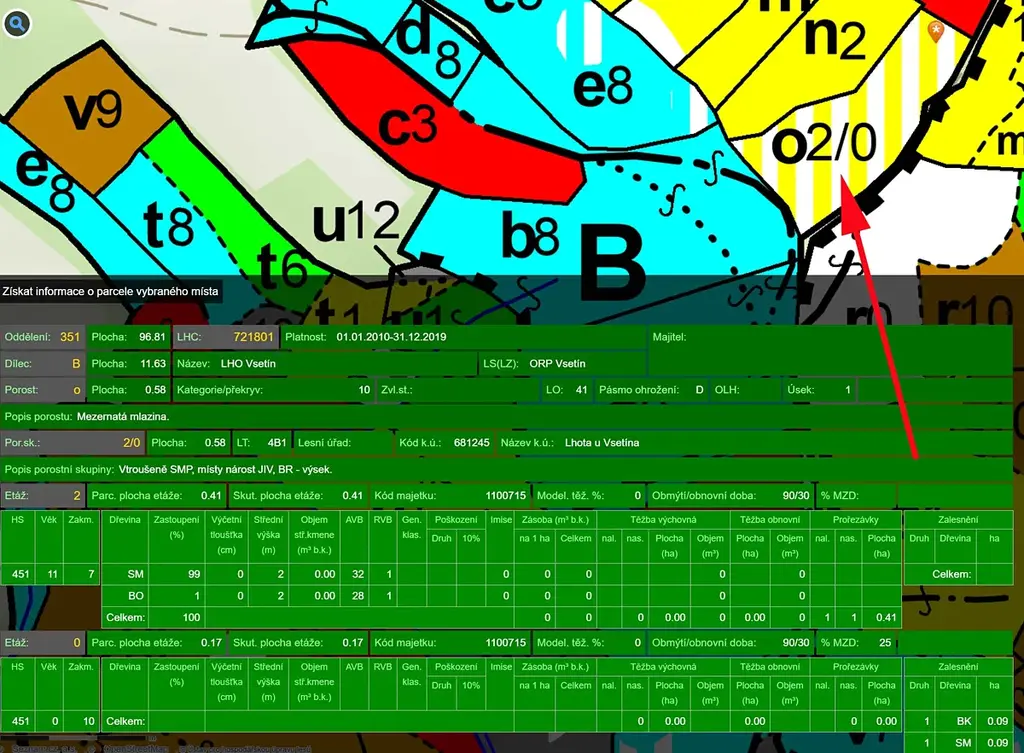Click the magnifier search icon
The width and height of the screenshot is (1024, 753).
(17, 22)
